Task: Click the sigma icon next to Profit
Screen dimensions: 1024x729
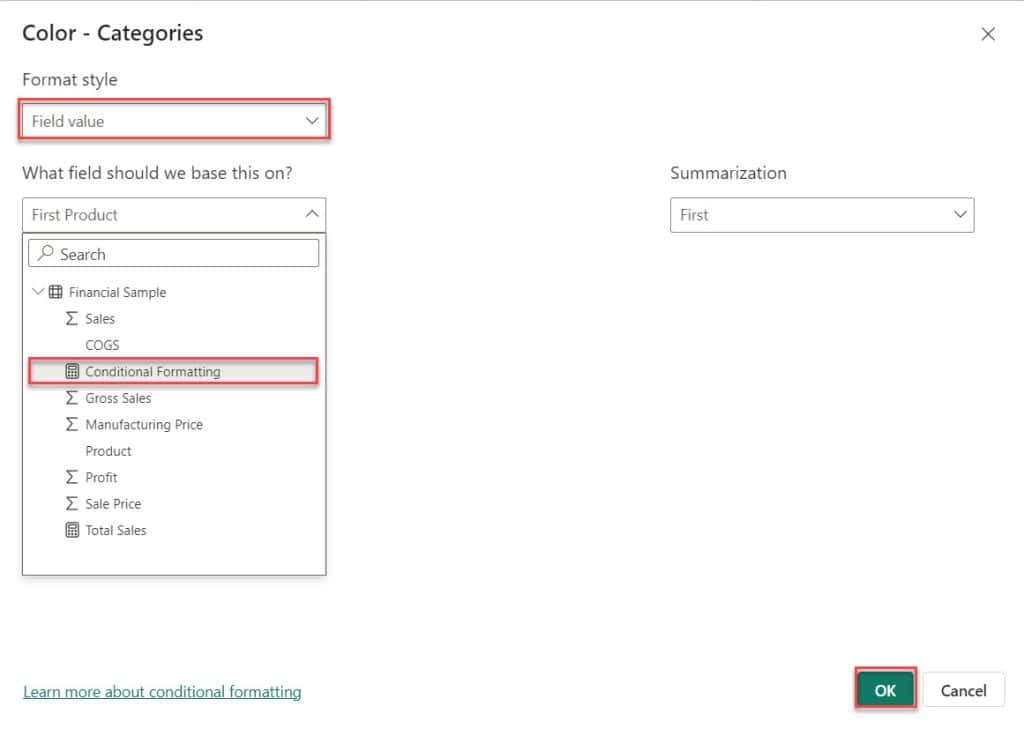Action: (72, 477)
